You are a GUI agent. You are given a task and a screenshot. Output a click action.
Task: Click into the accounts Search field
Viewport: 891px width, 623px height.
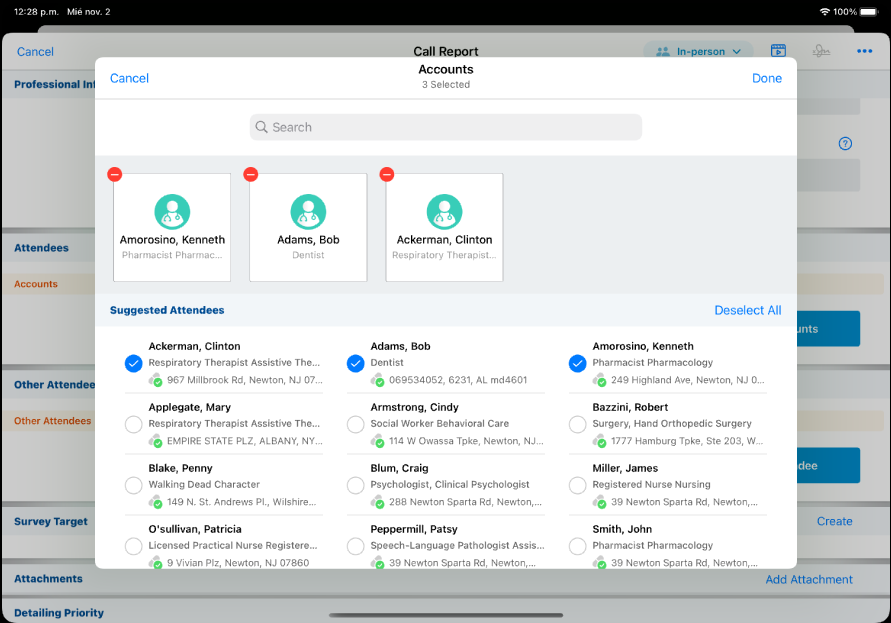click(x=445, y=127)
